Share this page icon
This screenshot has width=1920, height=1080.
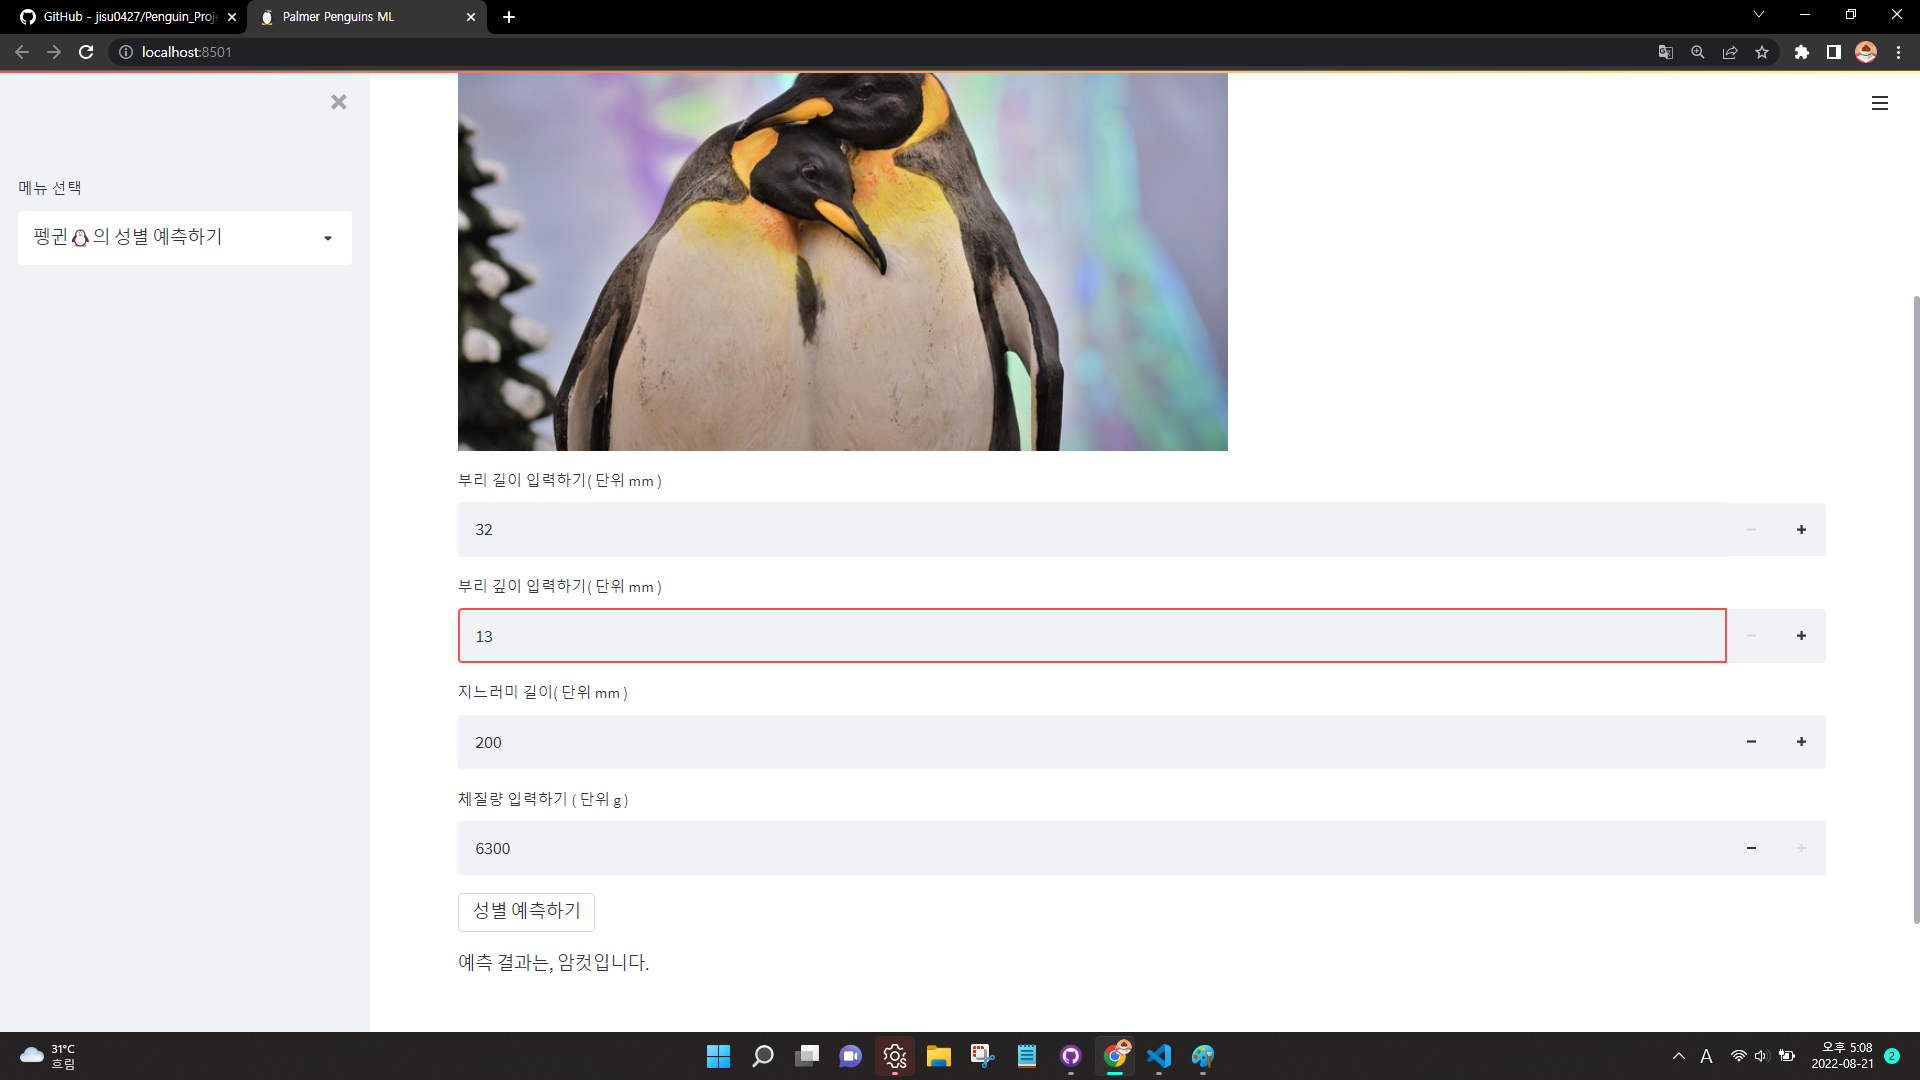pos(1730,52)
